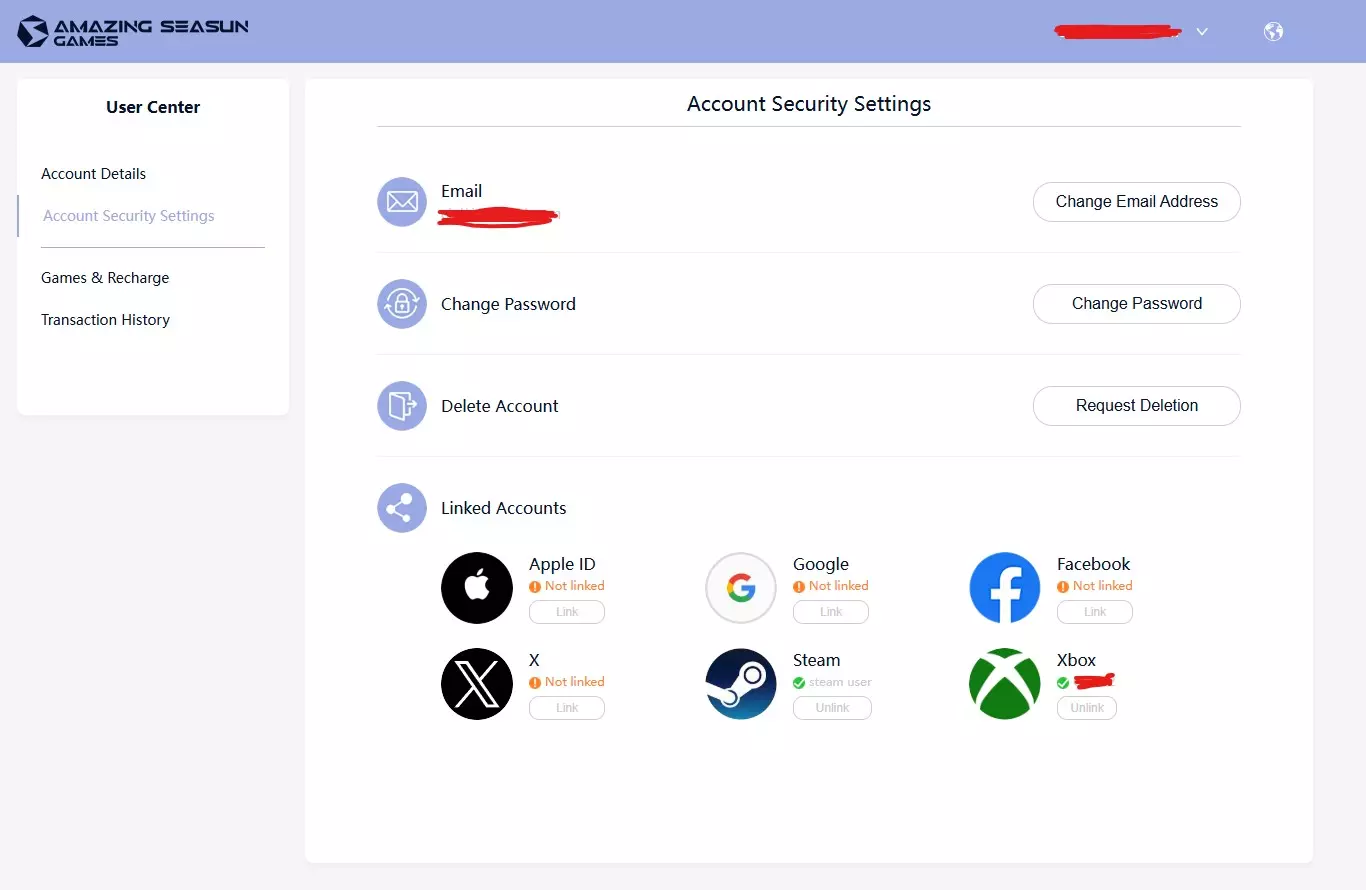The width and height of the screenshot is (1366, 890).
Task: Click the Xbox linked green checkmark
Action: pyautogui.click(x=1063, y=683)
